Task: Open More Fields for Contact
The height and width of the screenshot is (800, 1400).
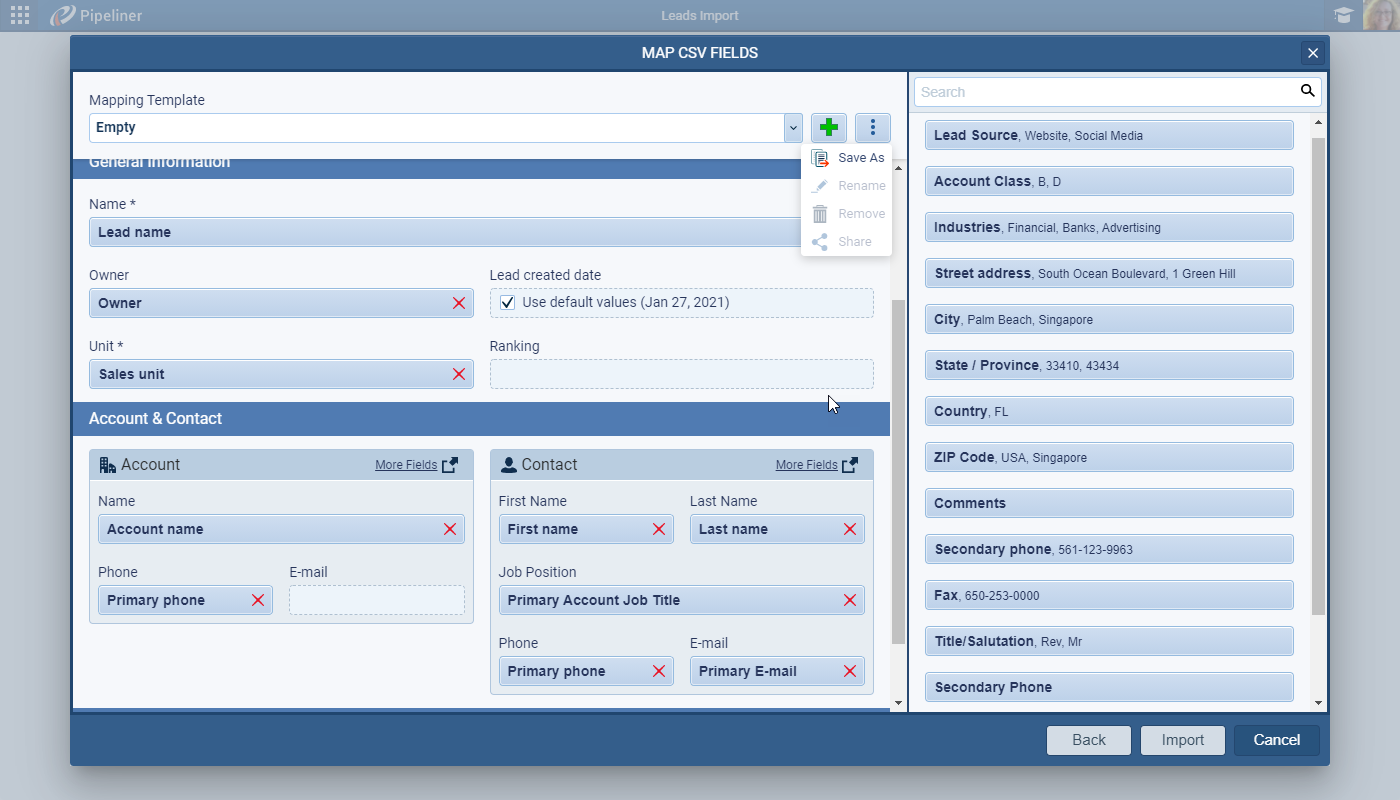Action: coord(817,465)
